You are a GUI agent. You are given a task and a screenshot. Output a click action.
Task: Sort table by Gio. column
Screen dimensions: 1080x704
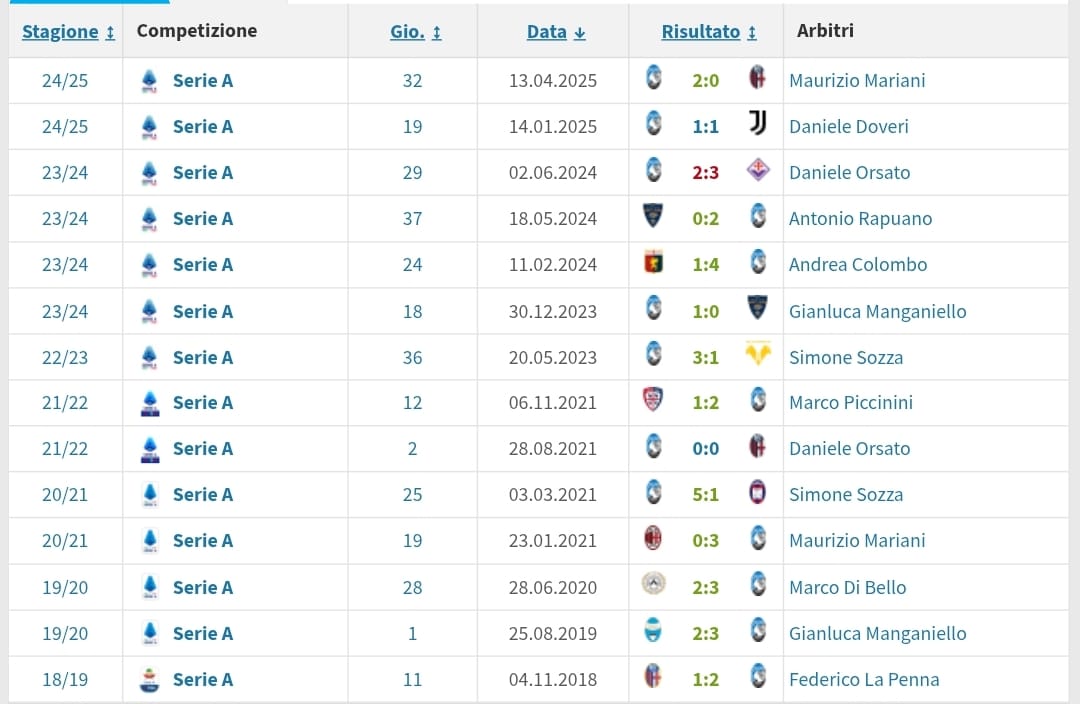point(415,32)
